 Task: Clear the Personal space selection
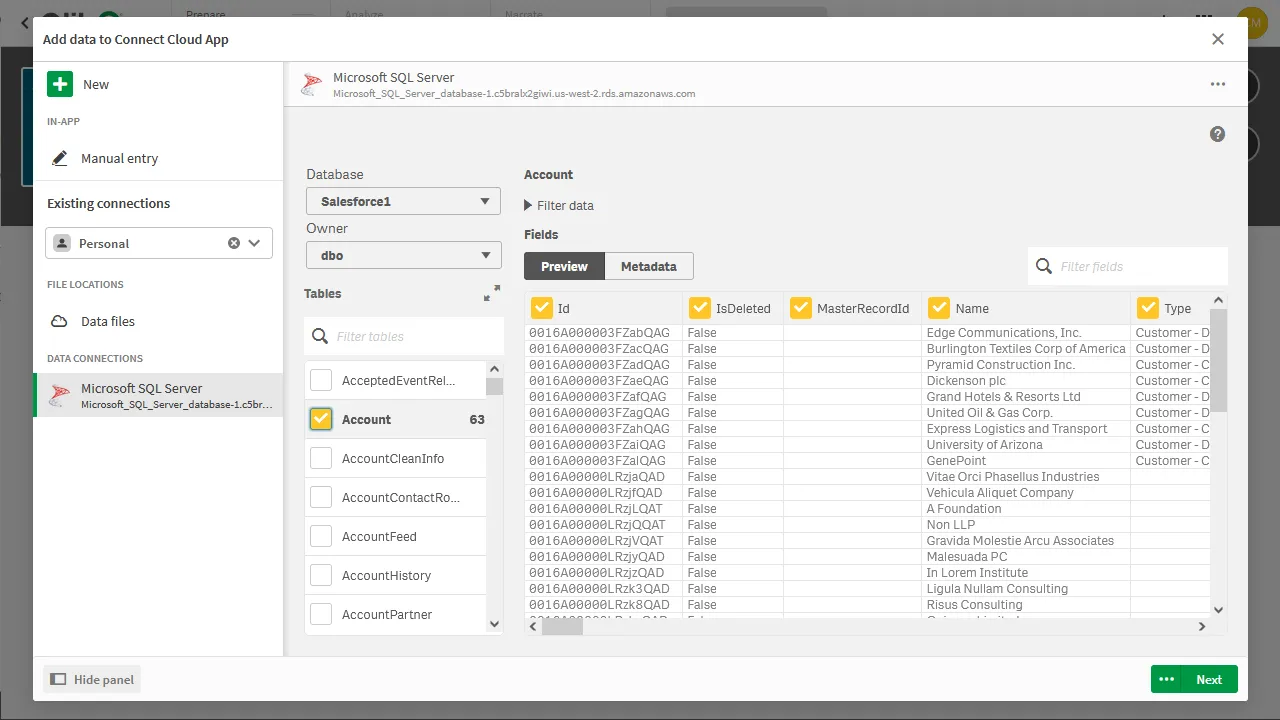234,243
